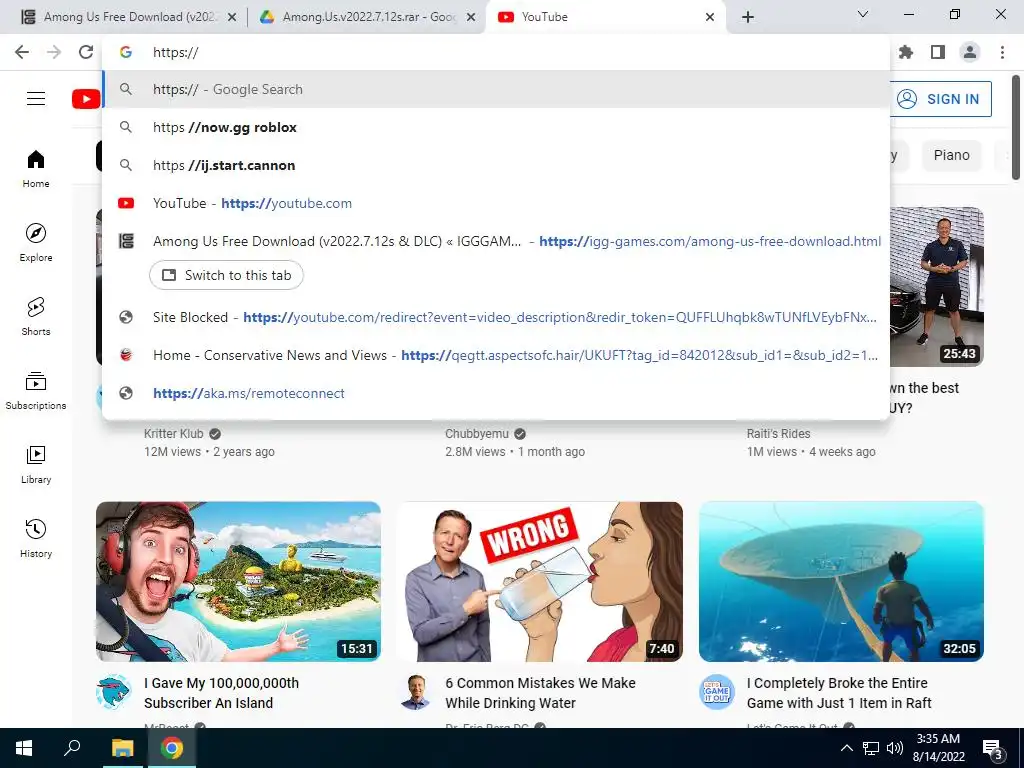Open Chrome three-dot menu
Viewport: 1024px width, 768px height.
tap(1002, 52)
